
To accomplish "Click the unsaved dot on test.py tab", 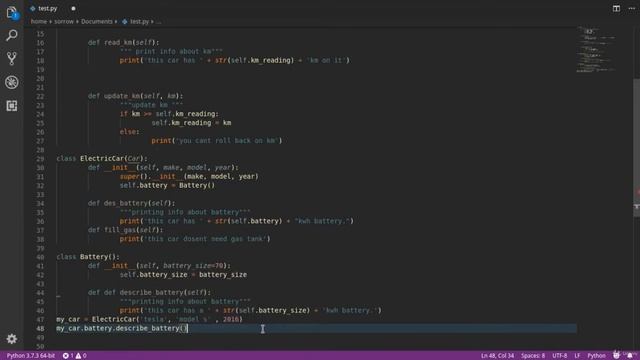I will pos(73,9).
